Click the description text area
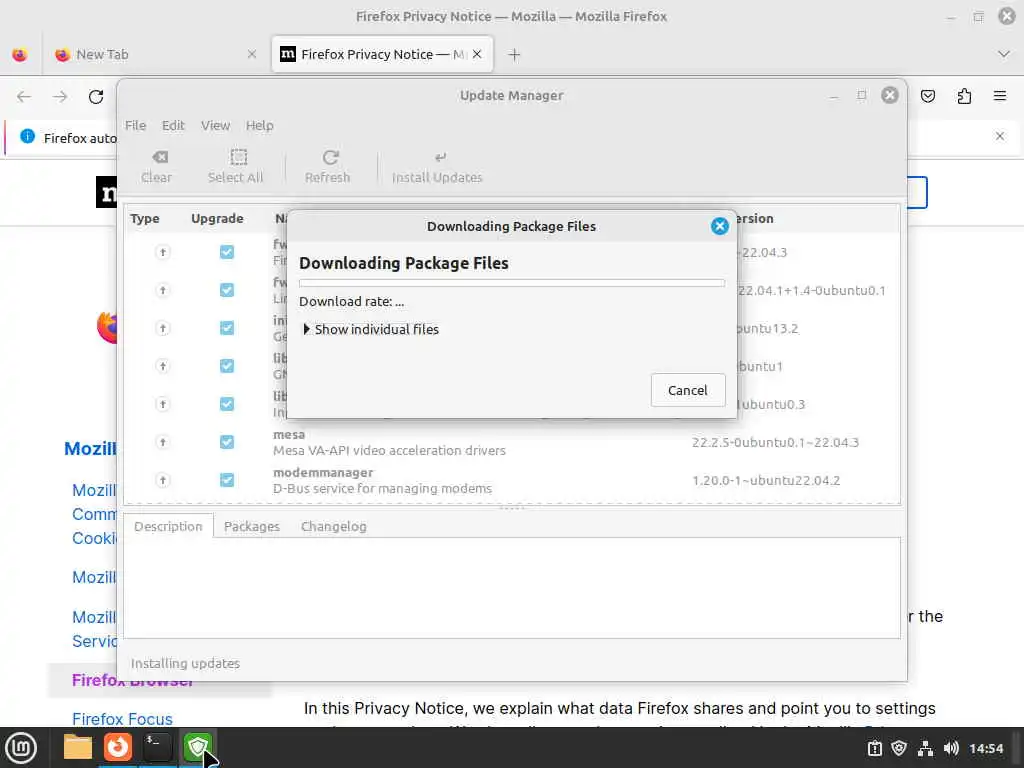The height and width of the screenshot is (768, 1024). [511, 588]
